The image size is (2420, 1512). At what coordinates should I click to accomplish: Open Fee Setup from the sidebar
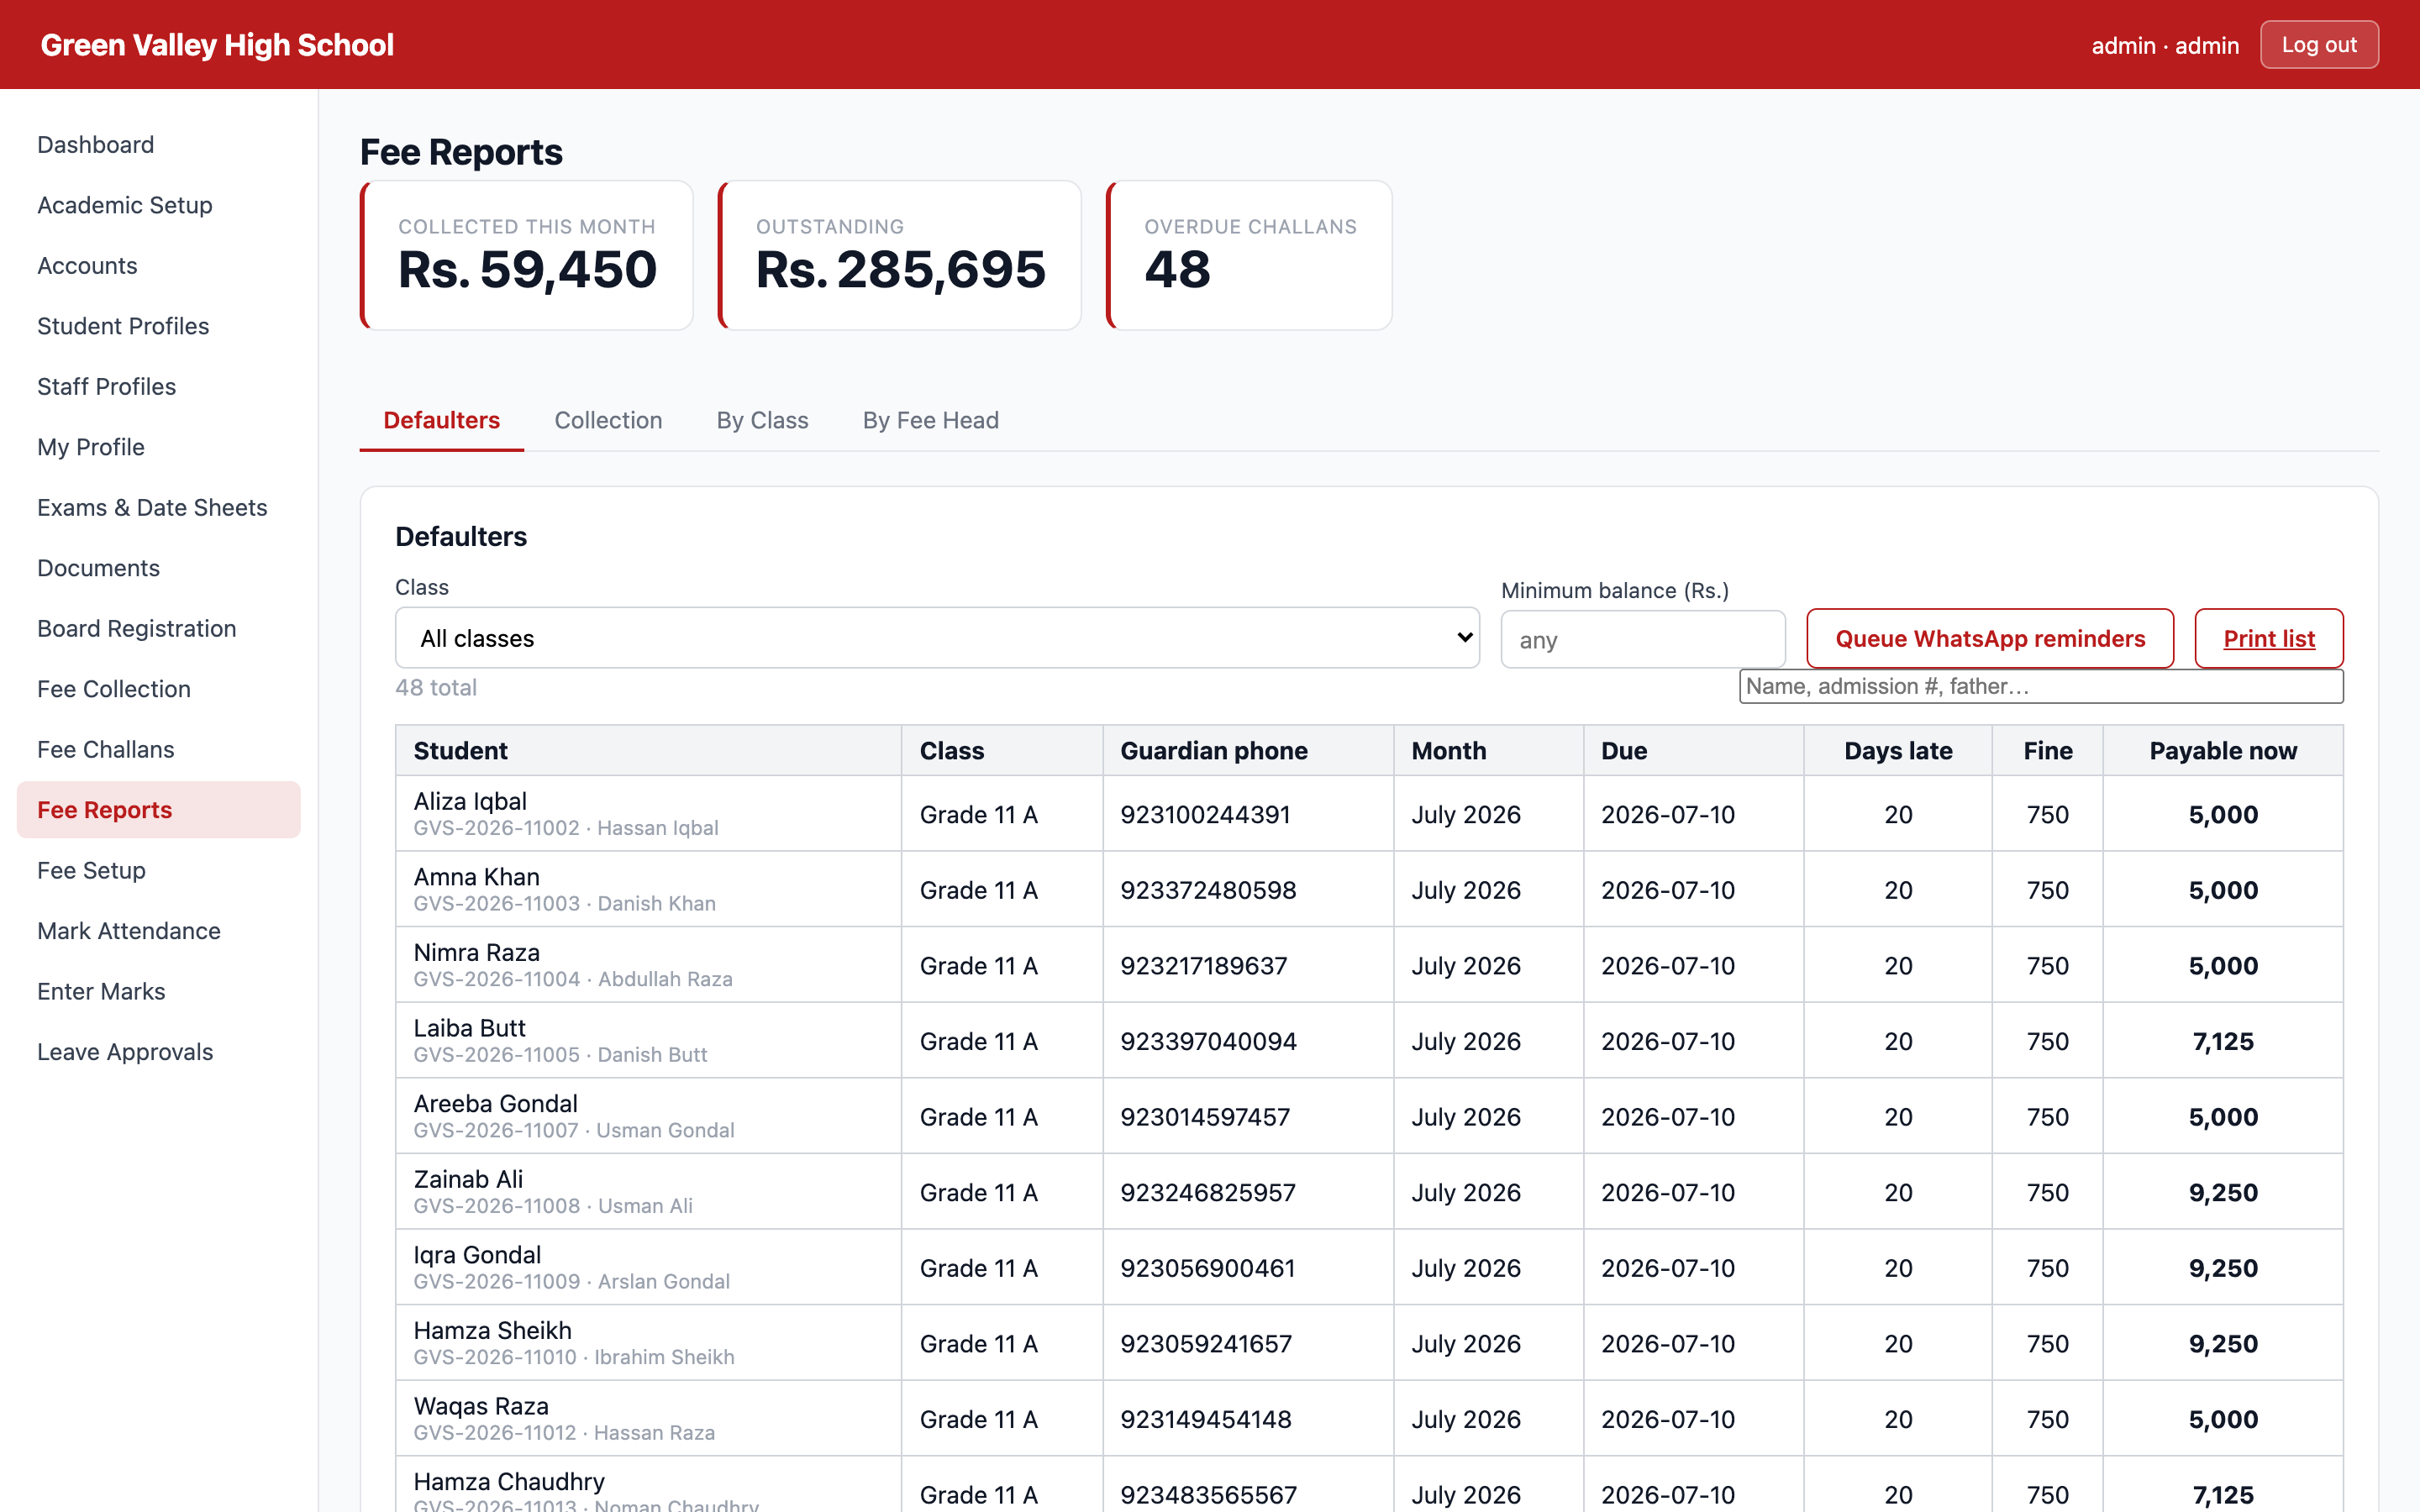click(92, 870)
